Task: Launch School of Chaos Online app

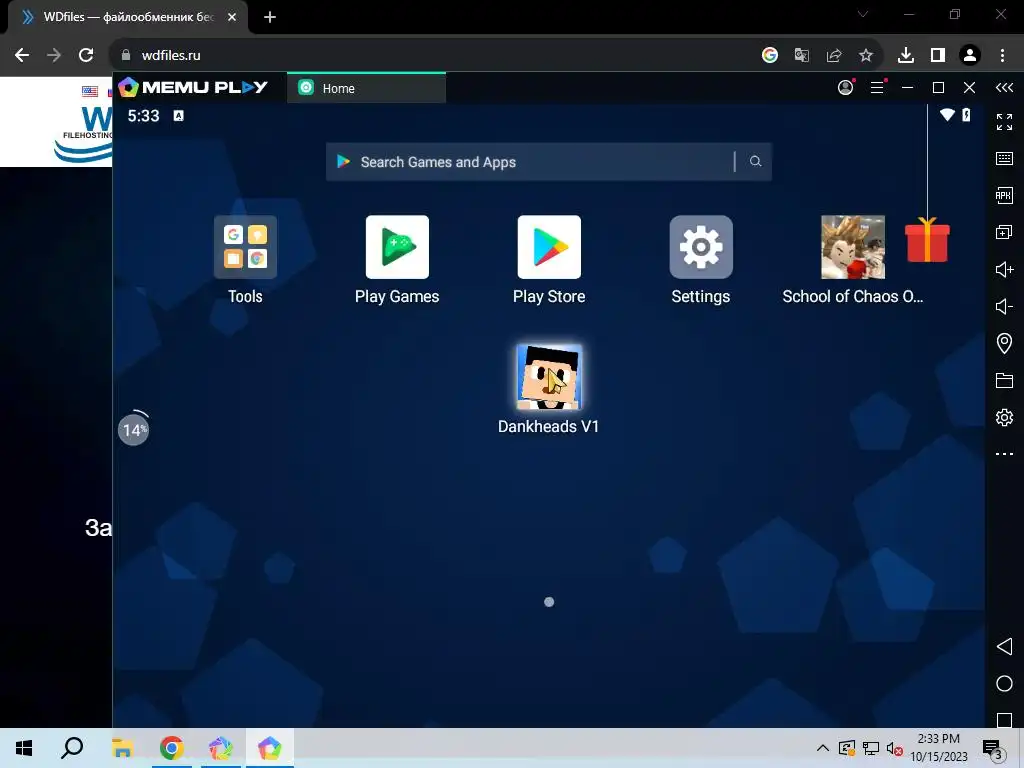Action: click(853, 247)
